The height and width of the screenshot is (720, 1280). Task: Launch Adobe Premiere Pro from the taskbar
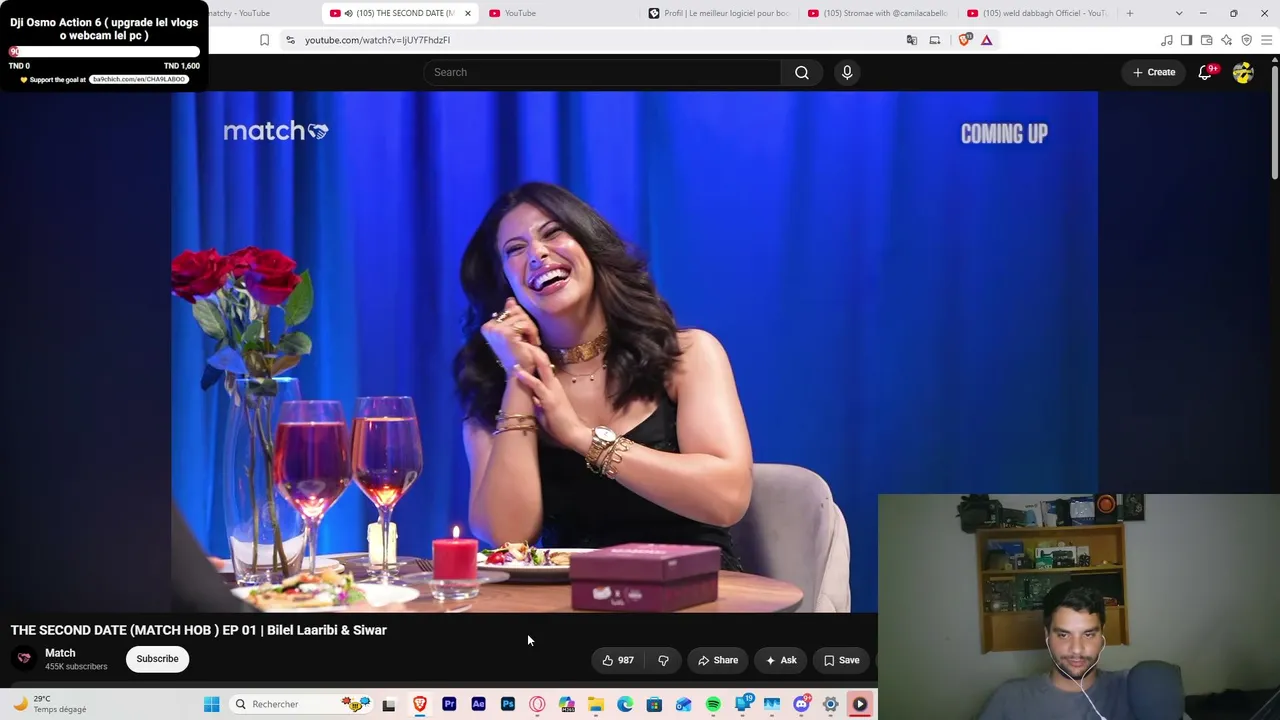(449, 704)
